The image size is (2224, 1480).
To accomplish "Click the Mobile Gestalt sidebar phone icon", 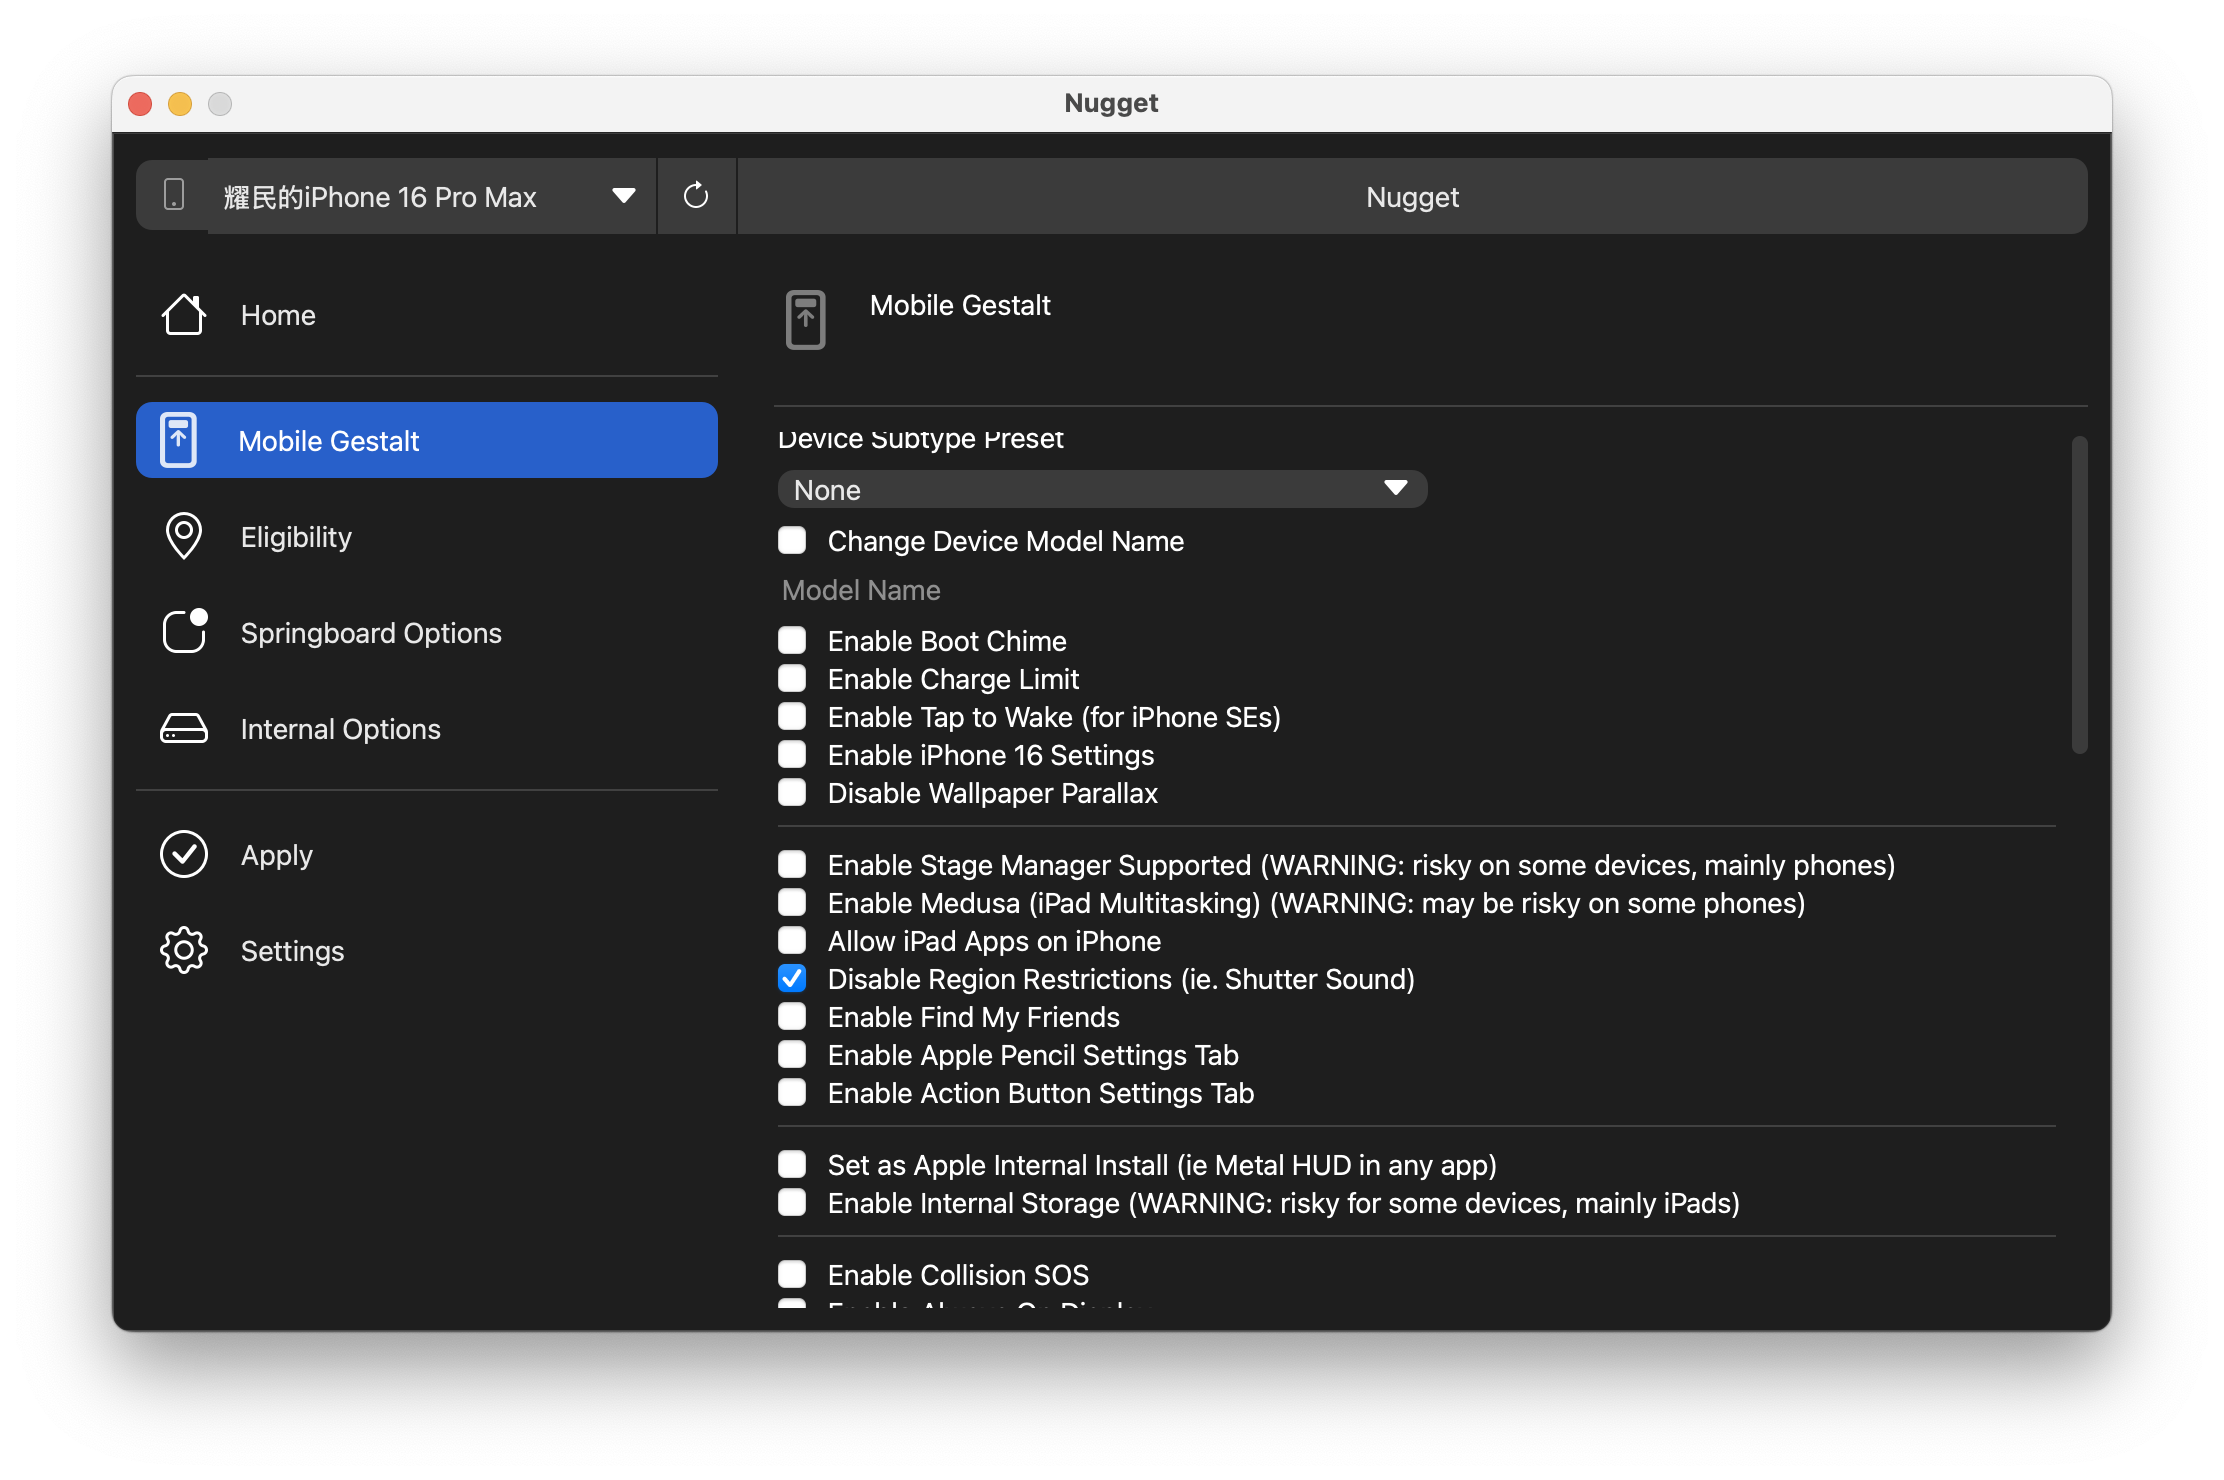I will (178, 440).
